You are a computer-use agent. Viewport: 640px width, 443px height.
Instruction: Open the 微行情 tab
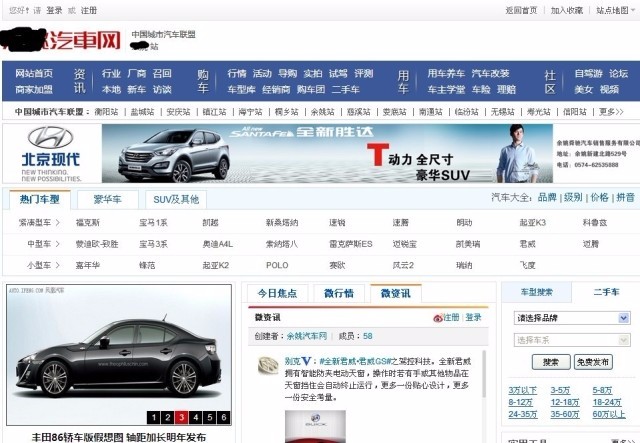pos(339,293)
